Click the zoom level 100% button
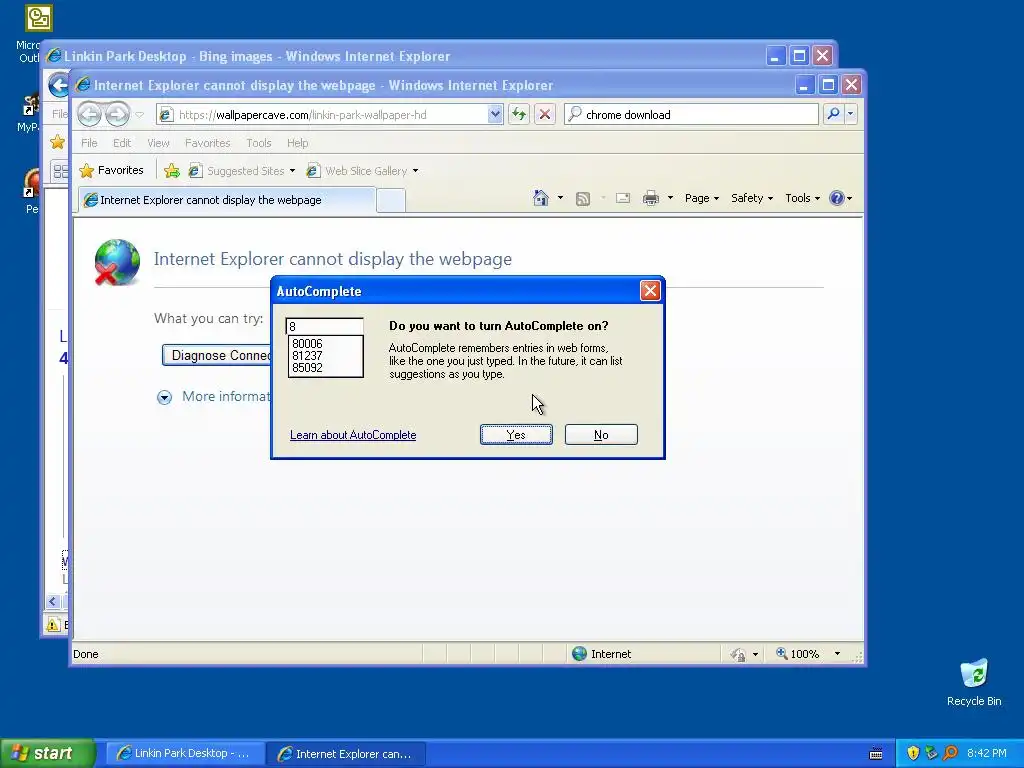The height and width of the screenshot is (768, 1024). tap(797, 654)
